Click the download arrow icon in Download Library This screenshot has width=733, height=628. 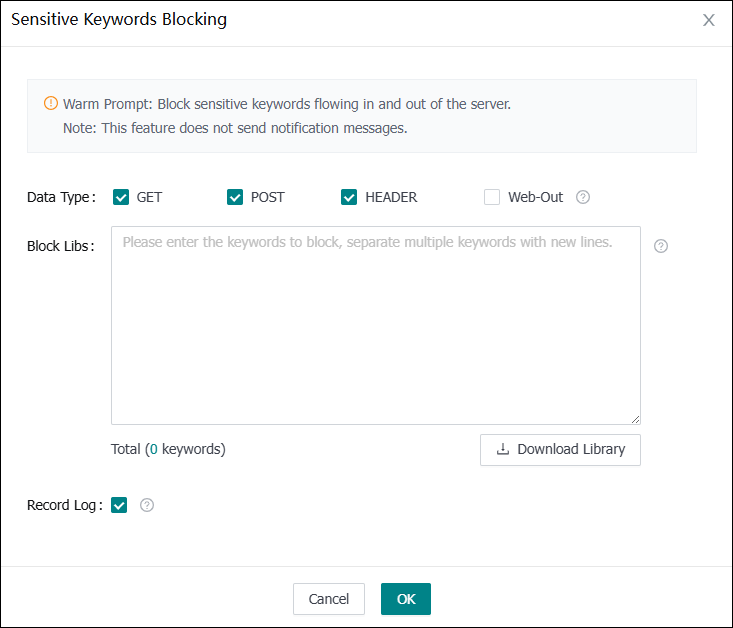(x=502, y=450)
